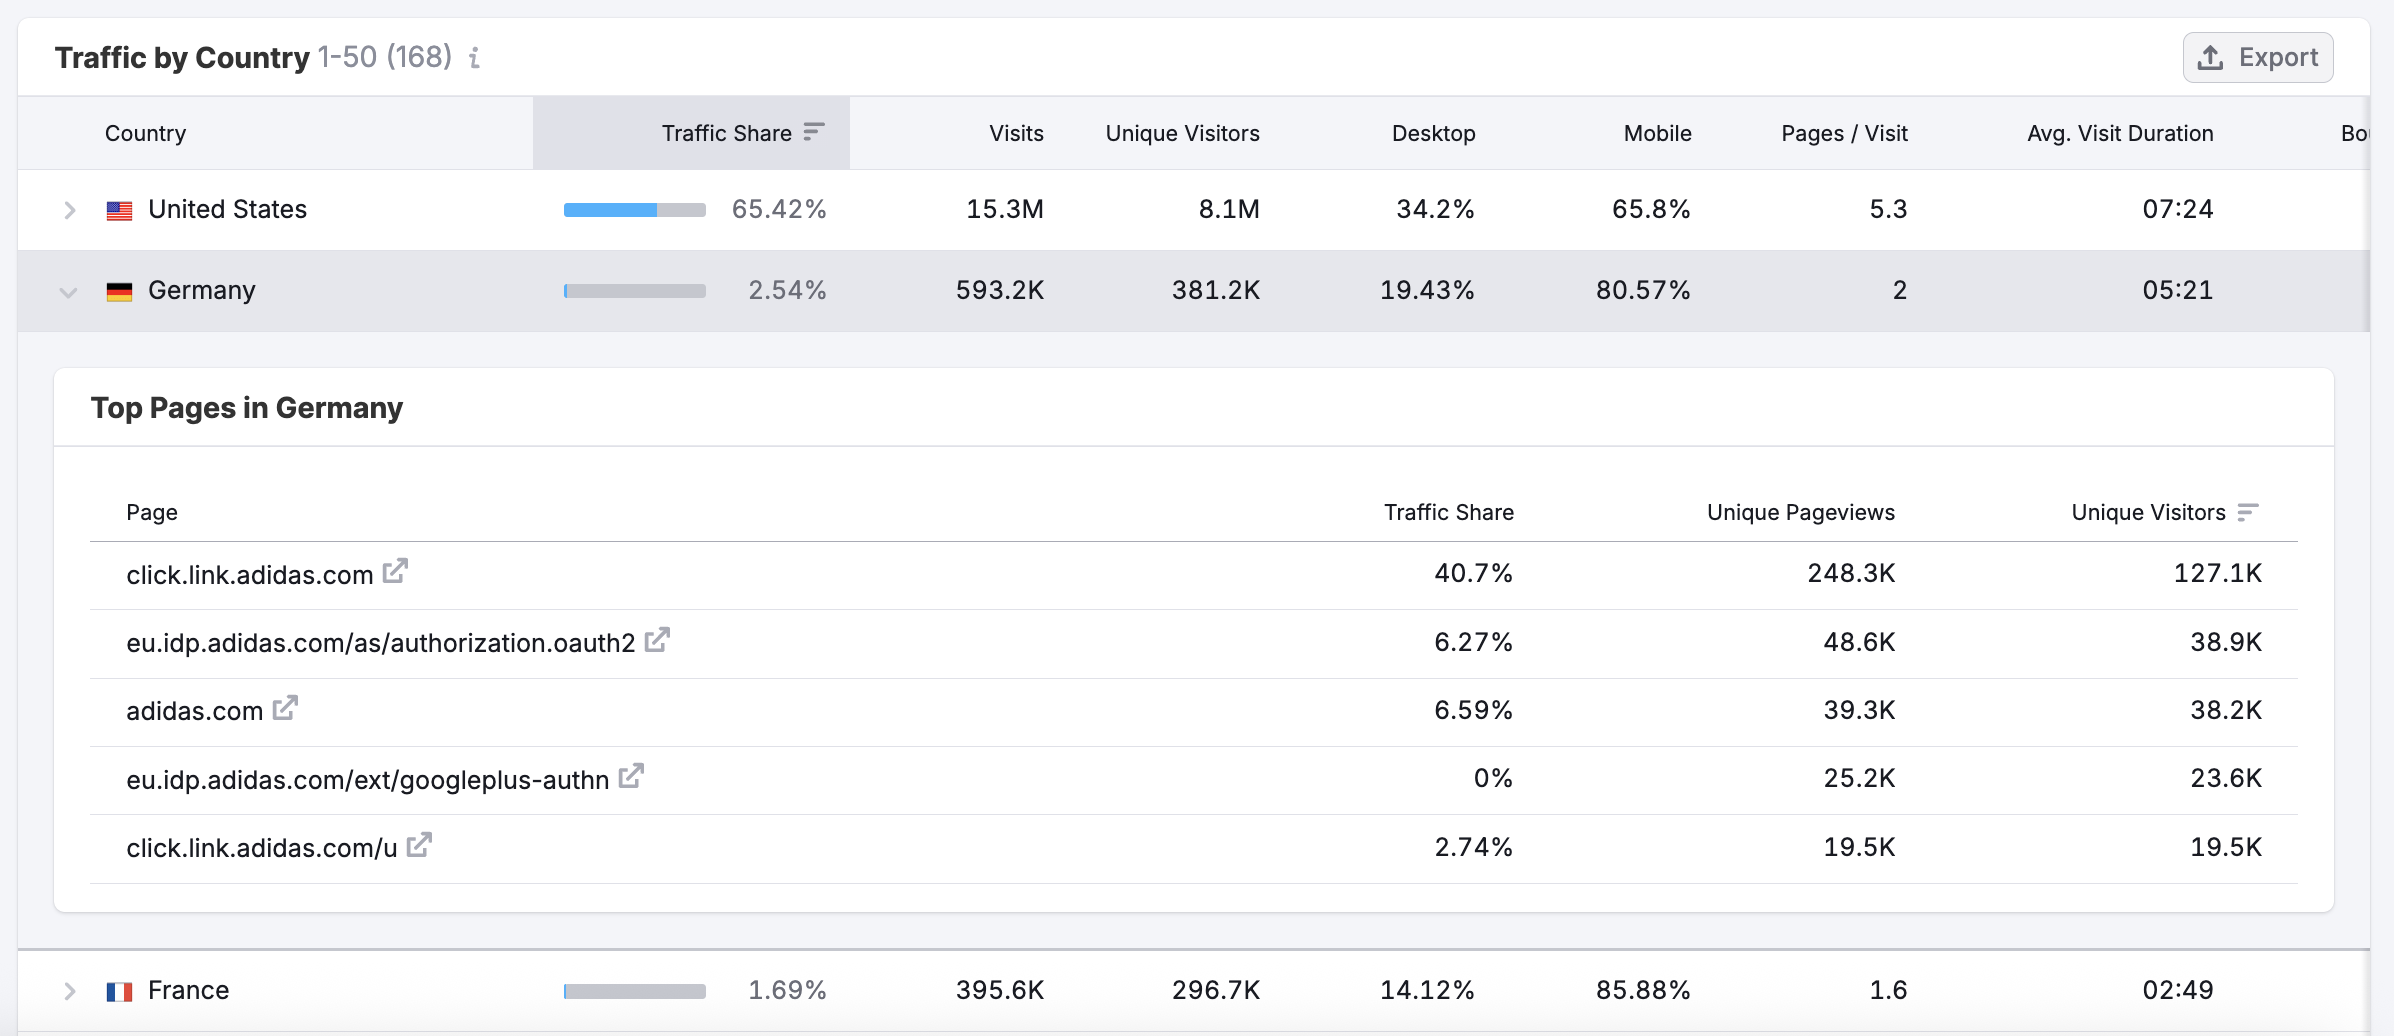Click the United States traffic share bar
2394x1036 pixels.
click(x=635, y=210)
